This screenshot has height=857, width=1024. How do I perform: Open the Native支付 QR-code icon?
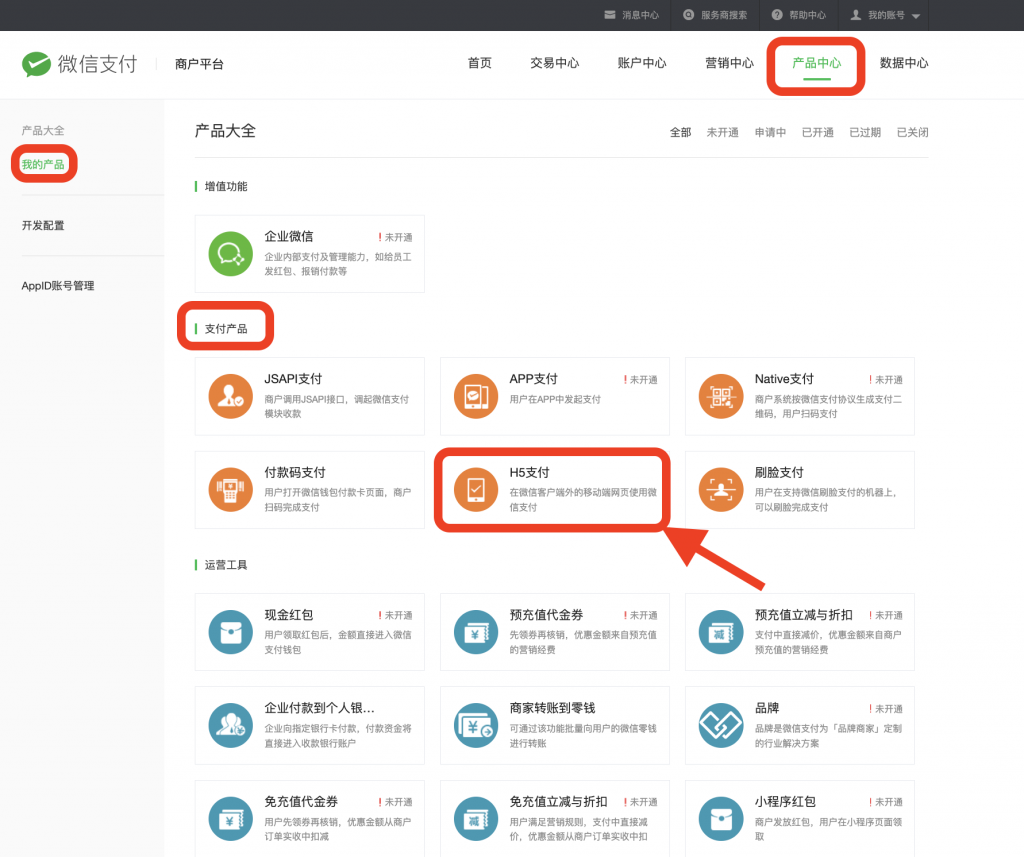[x=720, y=396]
